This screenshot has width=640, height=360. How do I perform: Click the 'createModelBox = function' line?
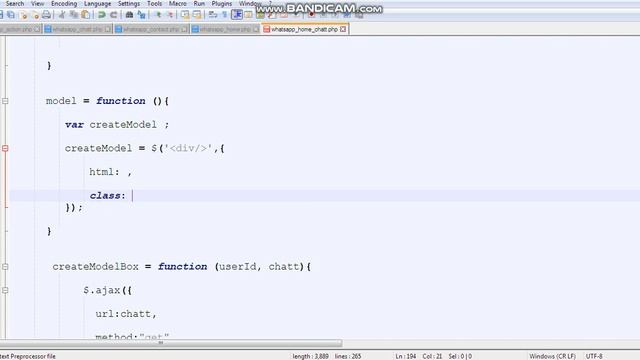click(182, 267)
